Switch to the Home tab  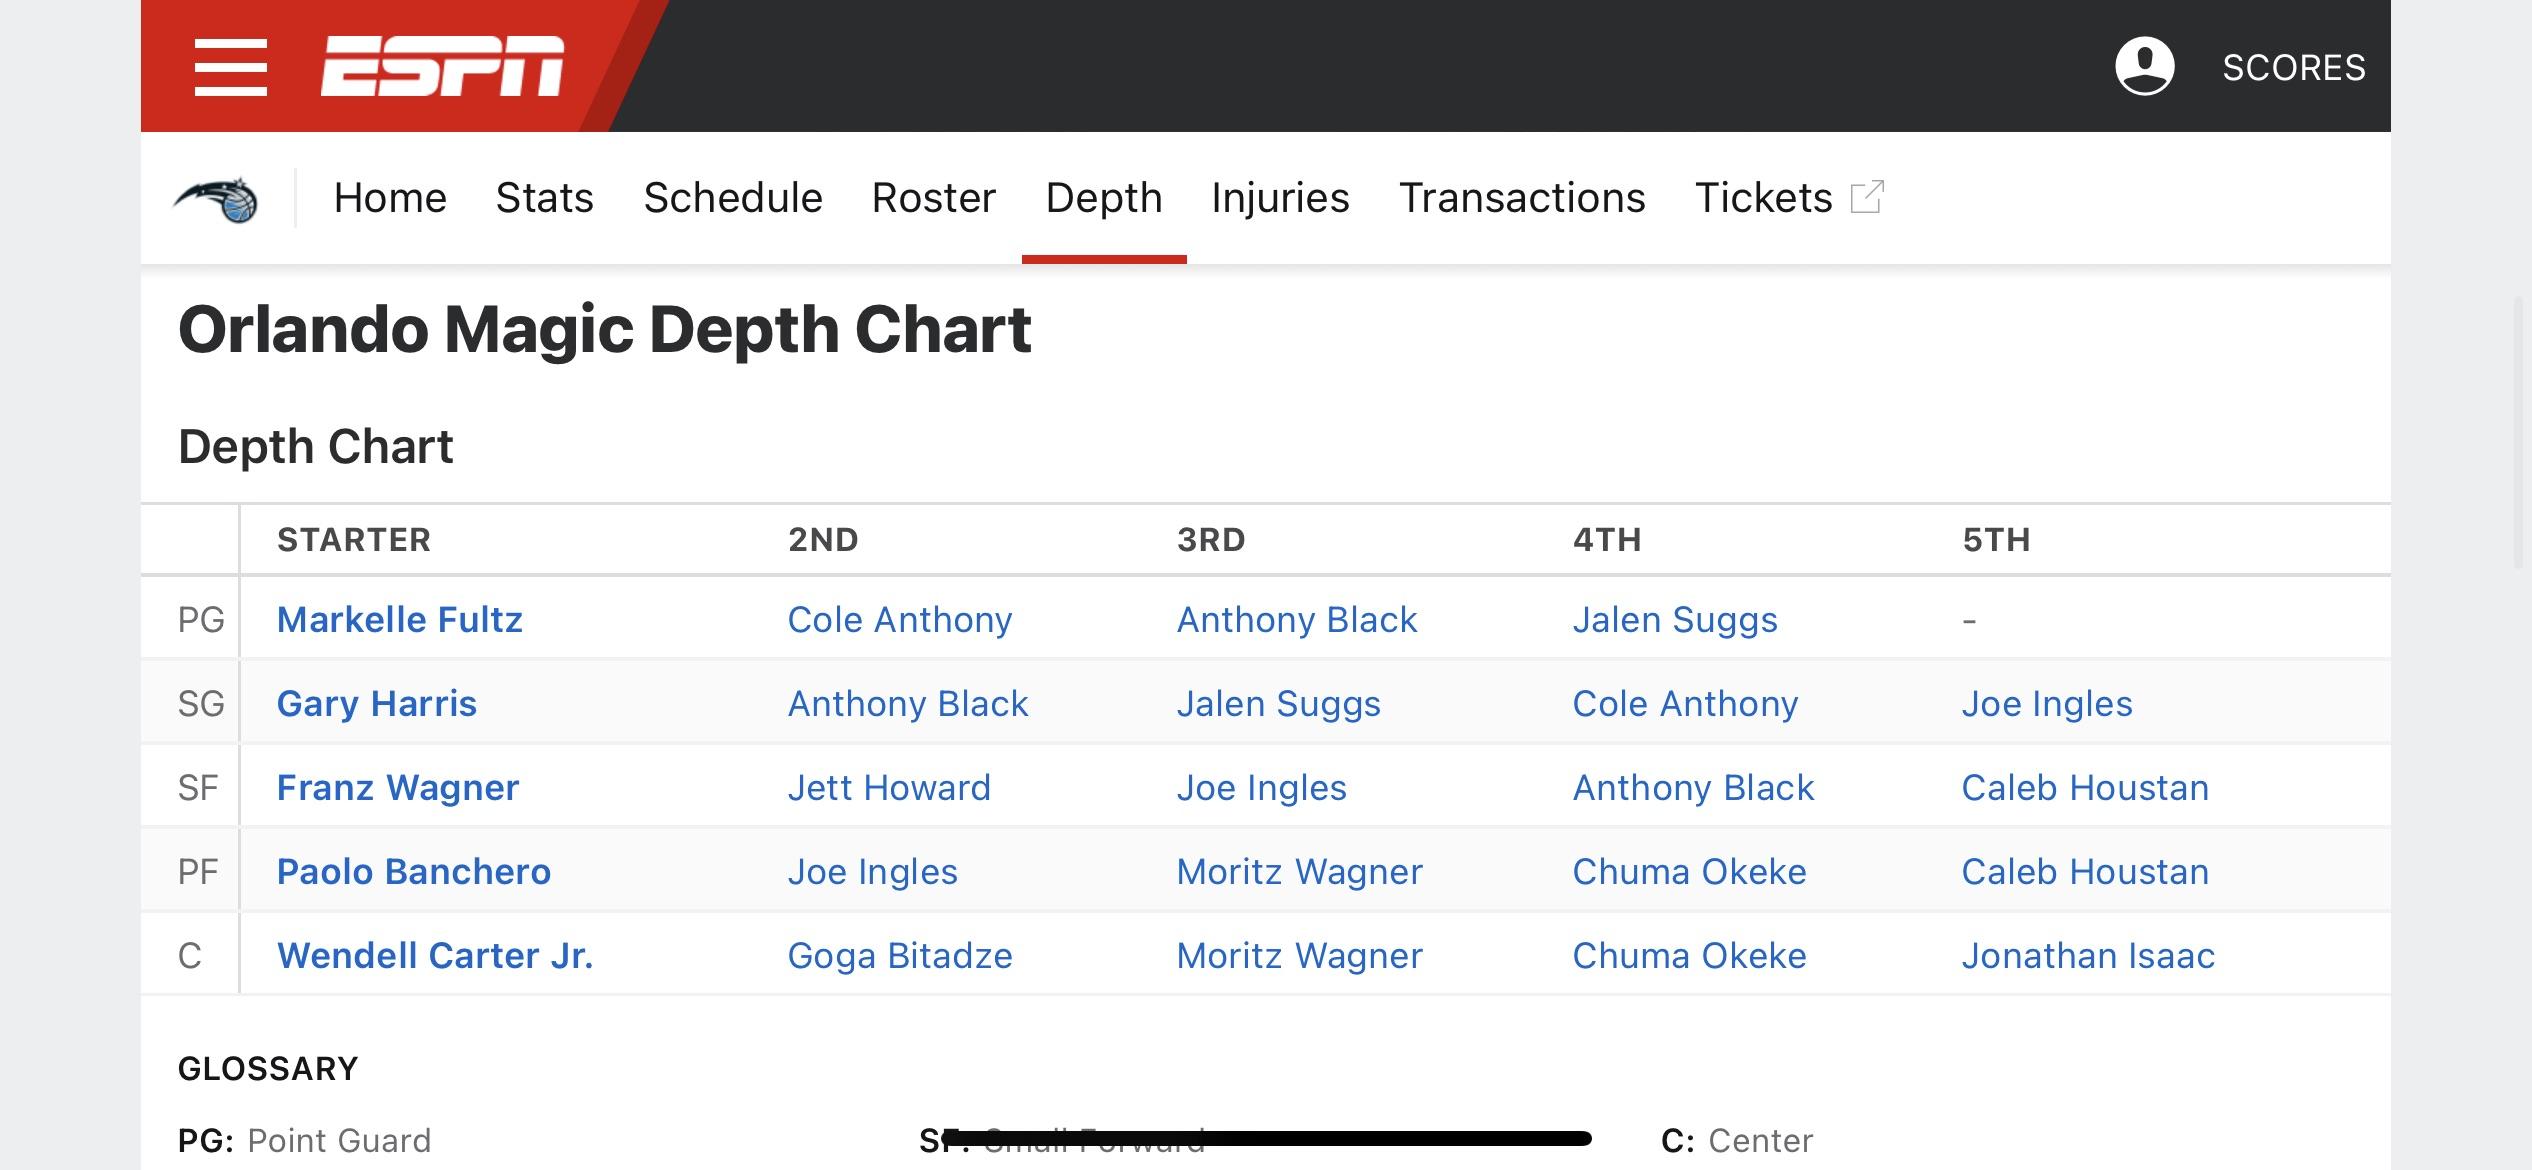[390, 198]
